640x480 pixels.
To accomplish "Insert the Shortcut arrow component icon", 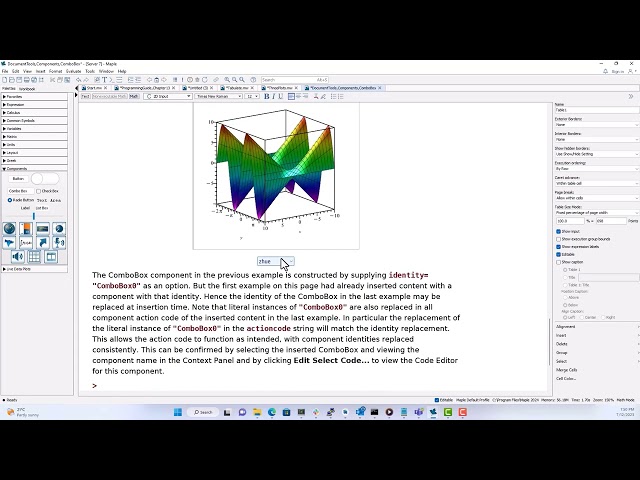I will point(42,242).
